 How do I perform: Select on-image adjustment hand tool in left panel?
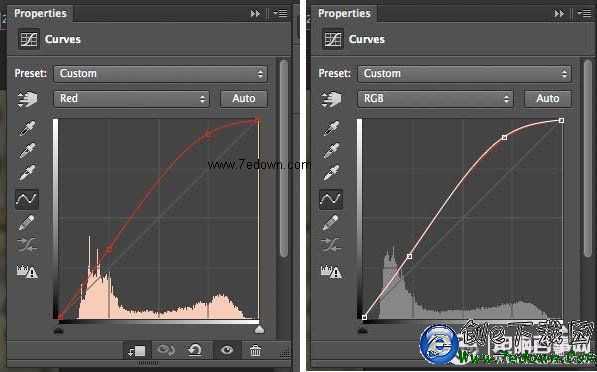tap(27, 99)
